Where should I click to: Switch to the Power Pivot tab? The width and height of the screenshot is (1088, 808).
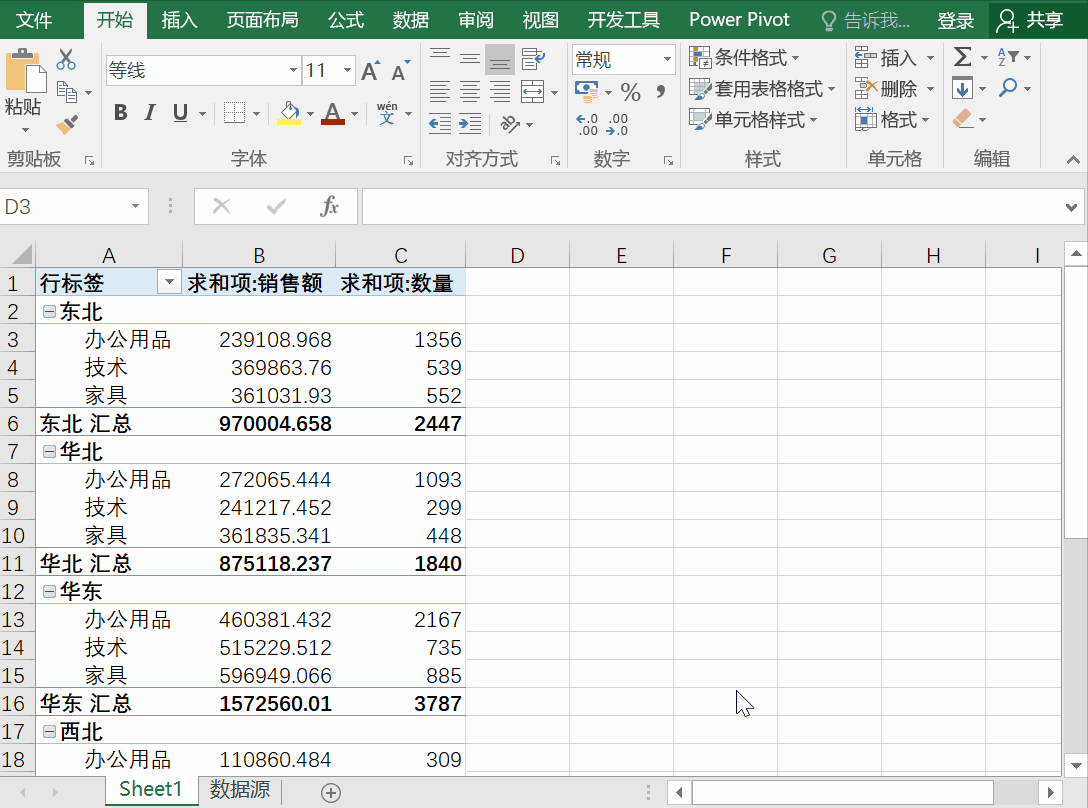(x=739, y=20)
